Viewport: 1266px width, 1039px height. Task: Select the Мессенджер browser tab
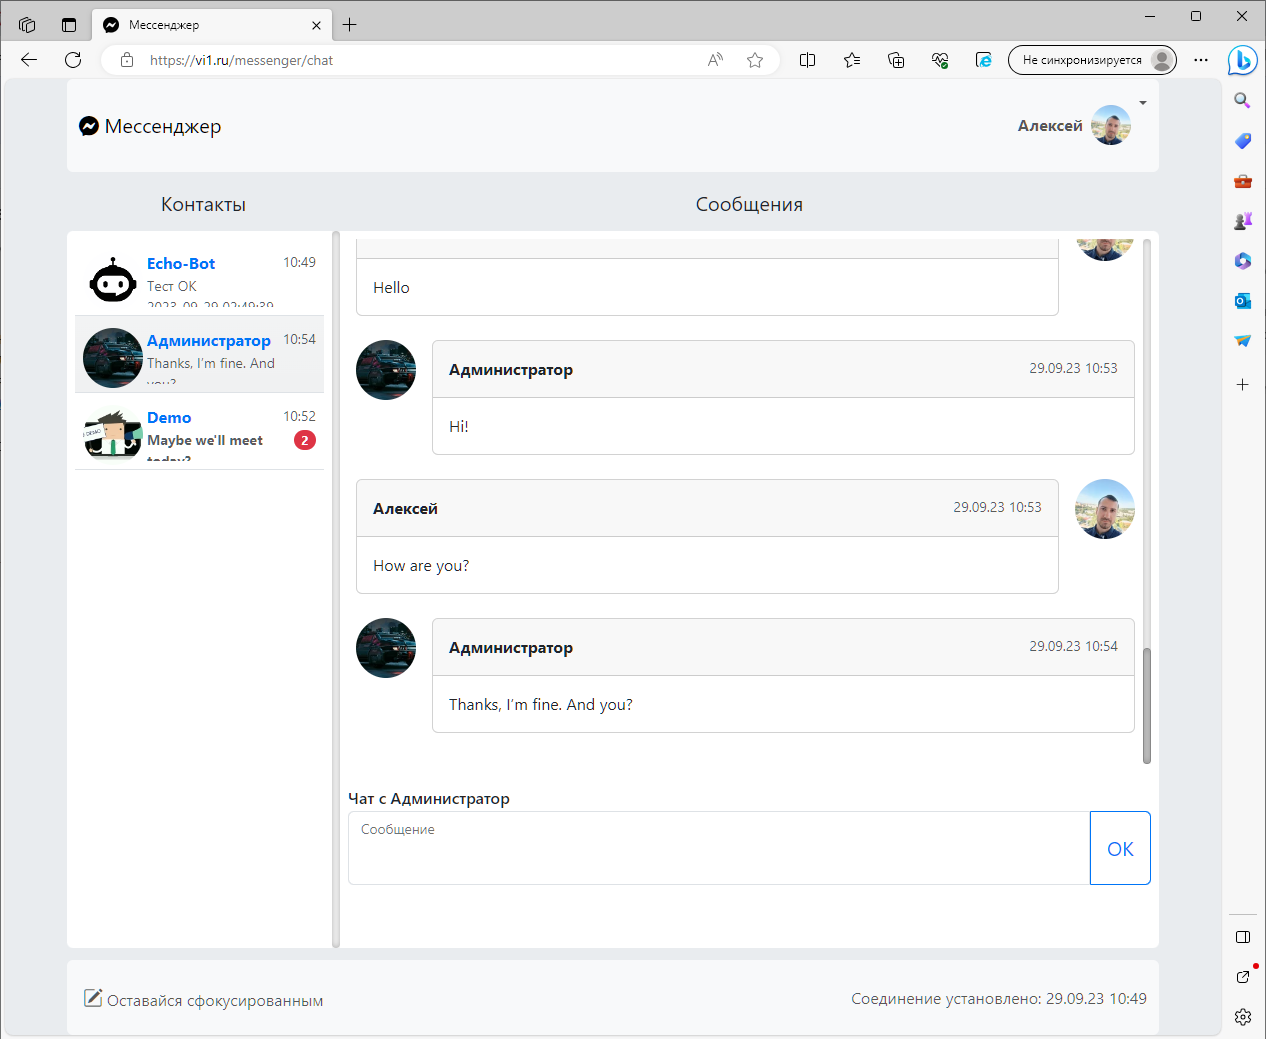tap(200, 24)
